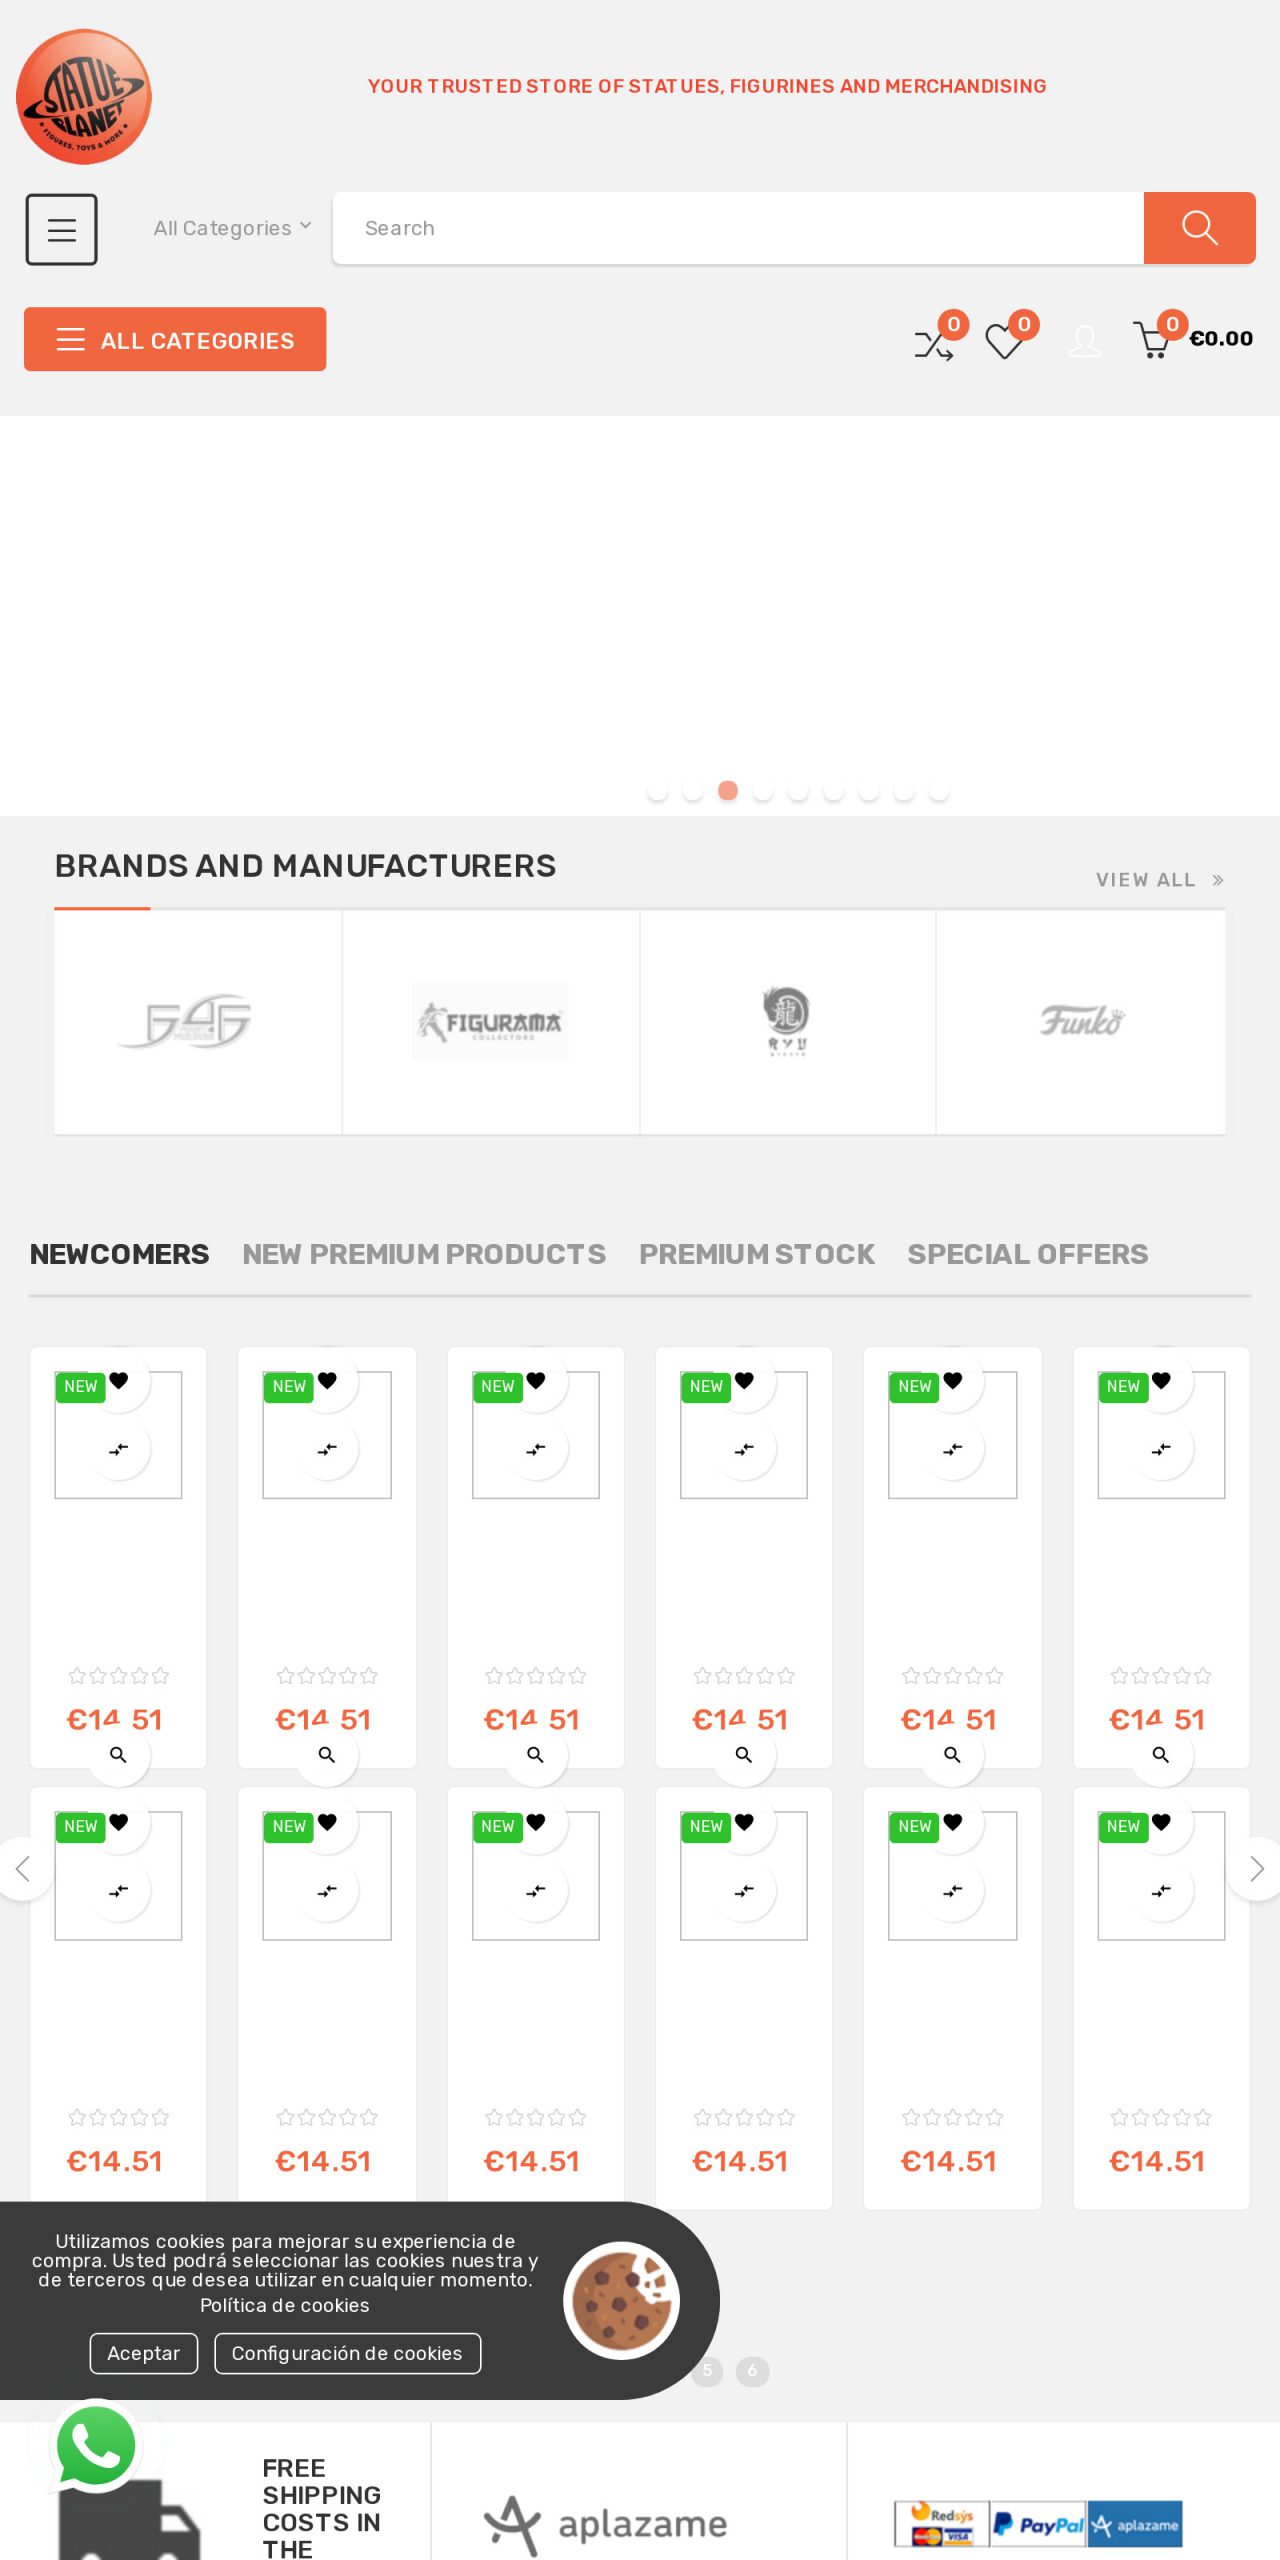The height and width of the screenshot is (2560, 1280).
Task: Accept cookies with Aceptar button
Action: (x=143, y=2353)
